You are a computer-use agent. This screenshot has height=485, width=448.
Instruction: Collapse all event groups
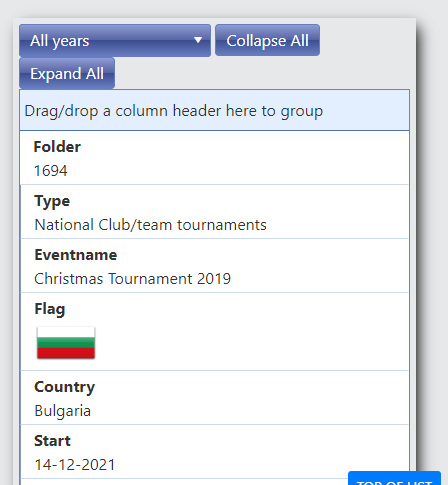[267, 40]
